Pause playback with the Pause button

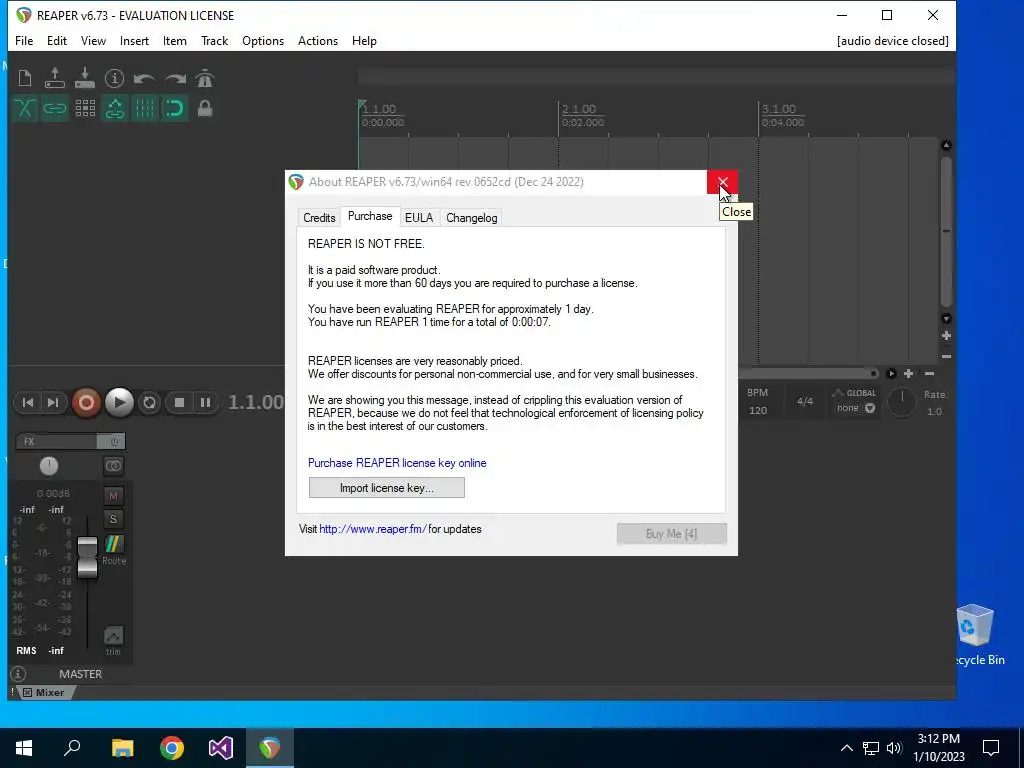(205, 402)
